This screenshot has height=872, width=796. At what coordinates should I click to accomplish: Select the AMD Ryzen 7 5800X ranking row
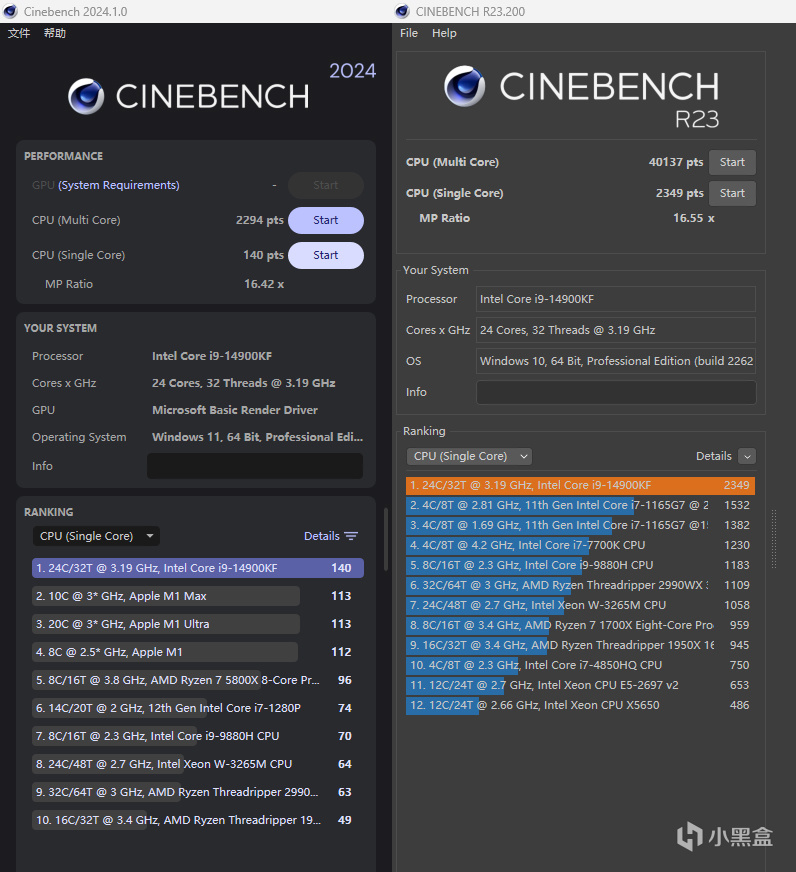click(x=198, y=680)
